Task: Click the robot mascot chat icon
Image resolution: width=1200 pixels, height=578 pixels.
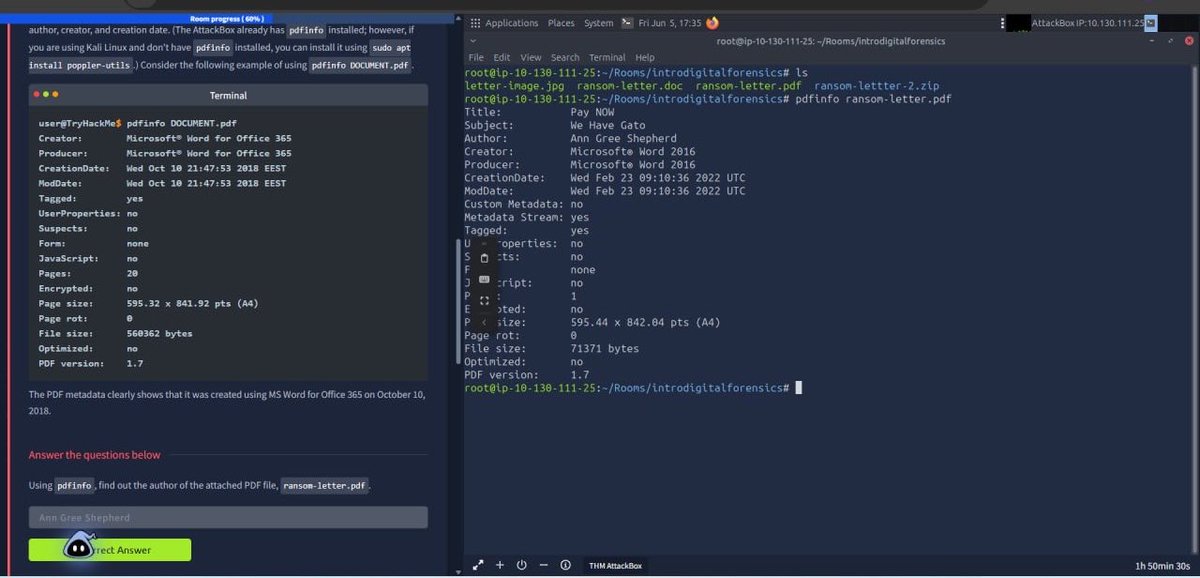Action: click(79, 546)
